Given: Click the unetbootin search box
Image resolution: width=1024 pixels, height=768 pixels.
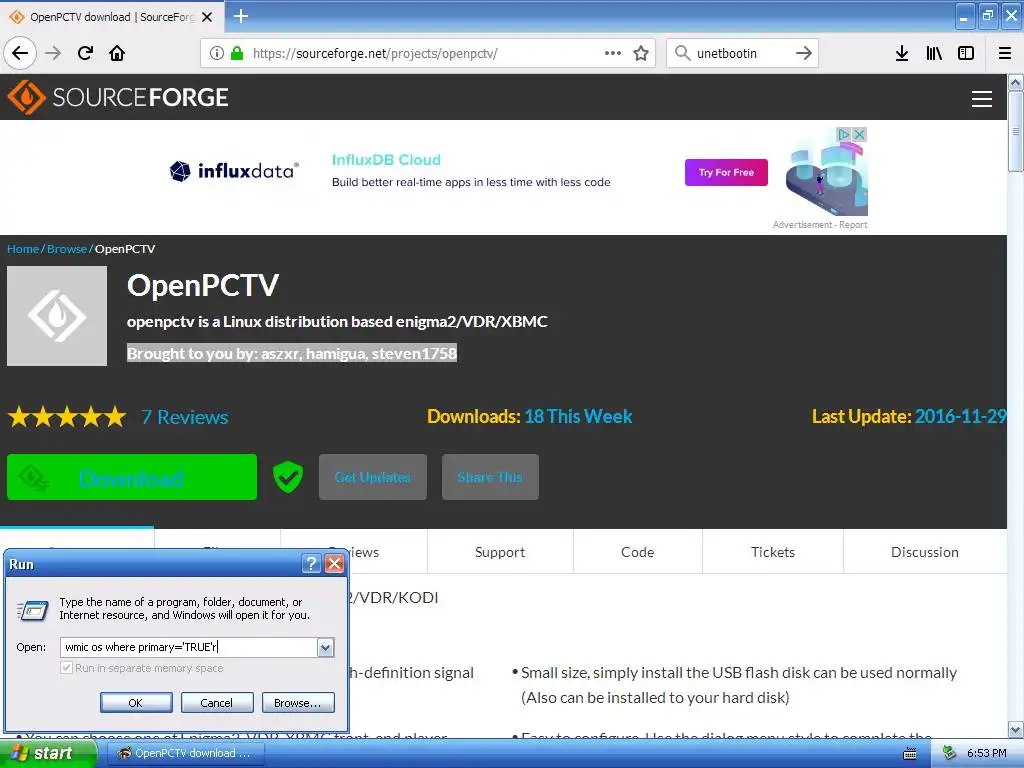Looking at the screenshot, I should click(741, 53).
